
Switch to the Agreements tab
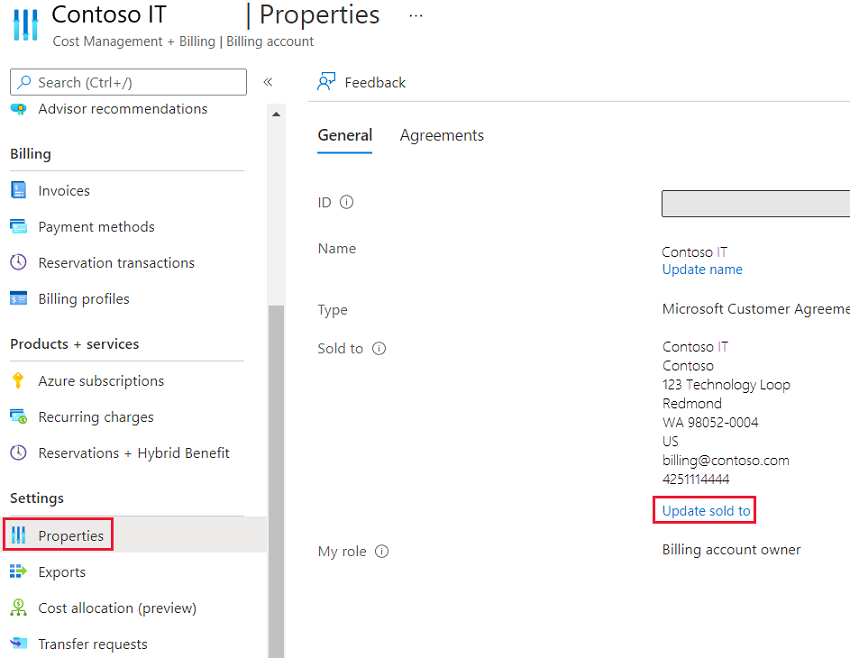pyautogui.click(x=442, y=135)
